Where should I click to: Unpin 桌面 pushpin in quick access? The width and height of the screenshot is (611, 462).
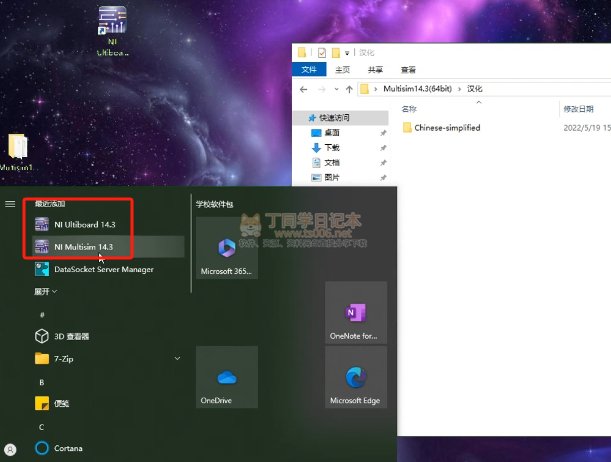[x=383, y=133]
